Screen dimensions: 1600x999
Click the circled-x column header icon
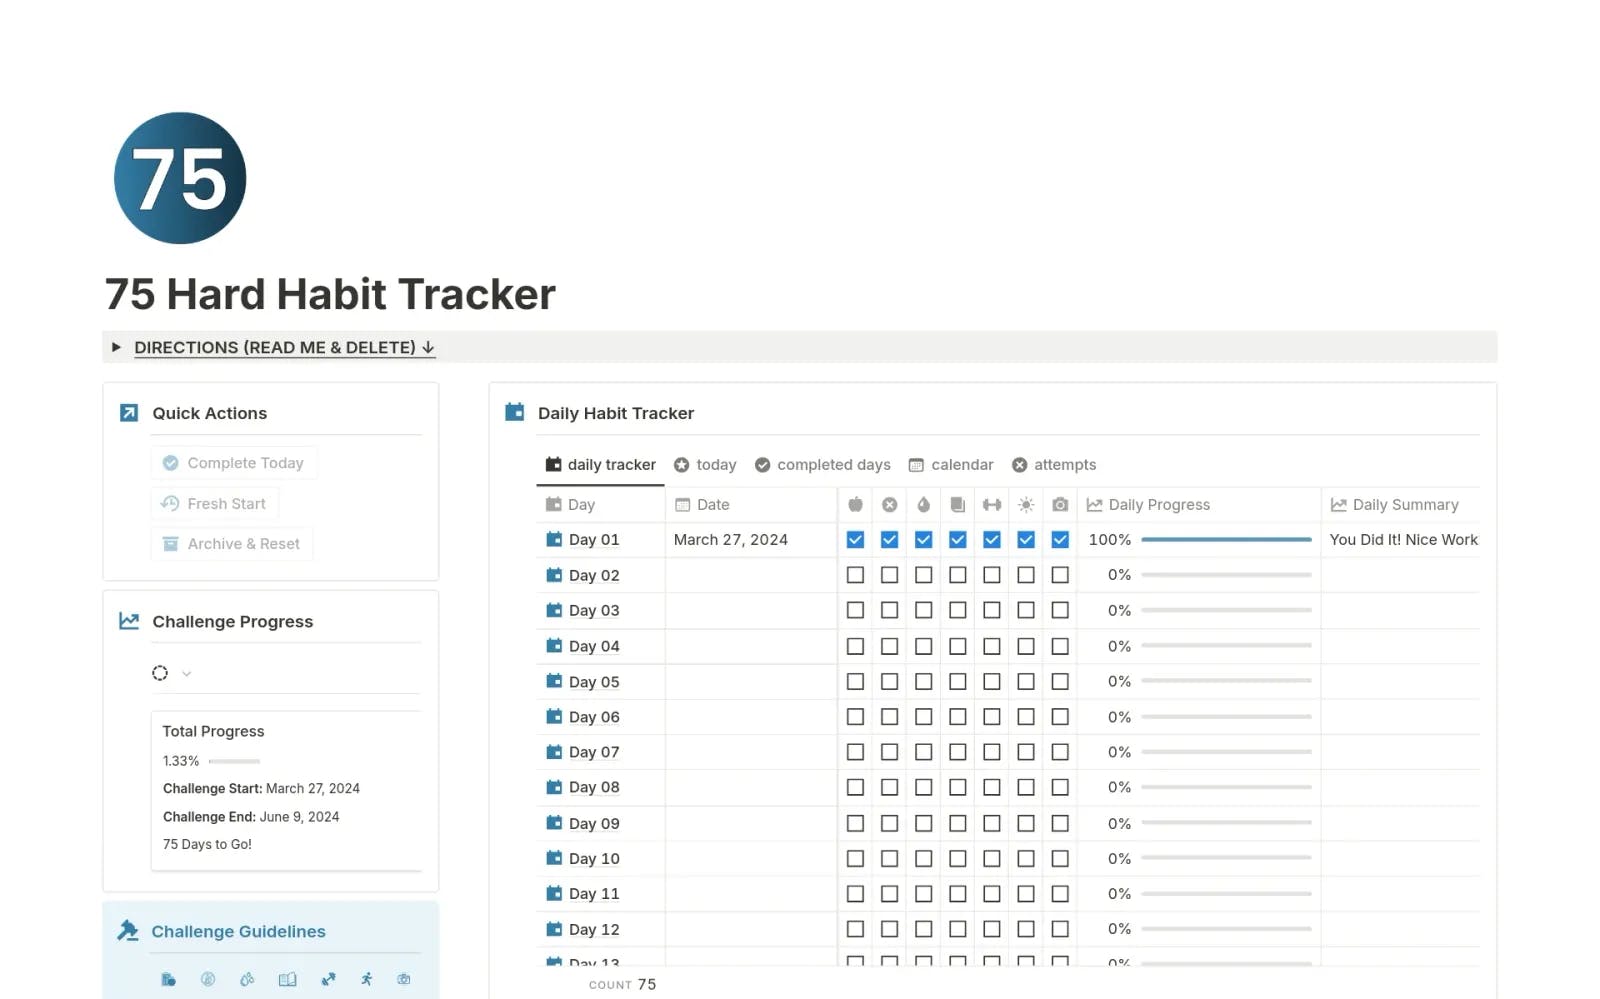pyautogui.click(x=889, y=505)
